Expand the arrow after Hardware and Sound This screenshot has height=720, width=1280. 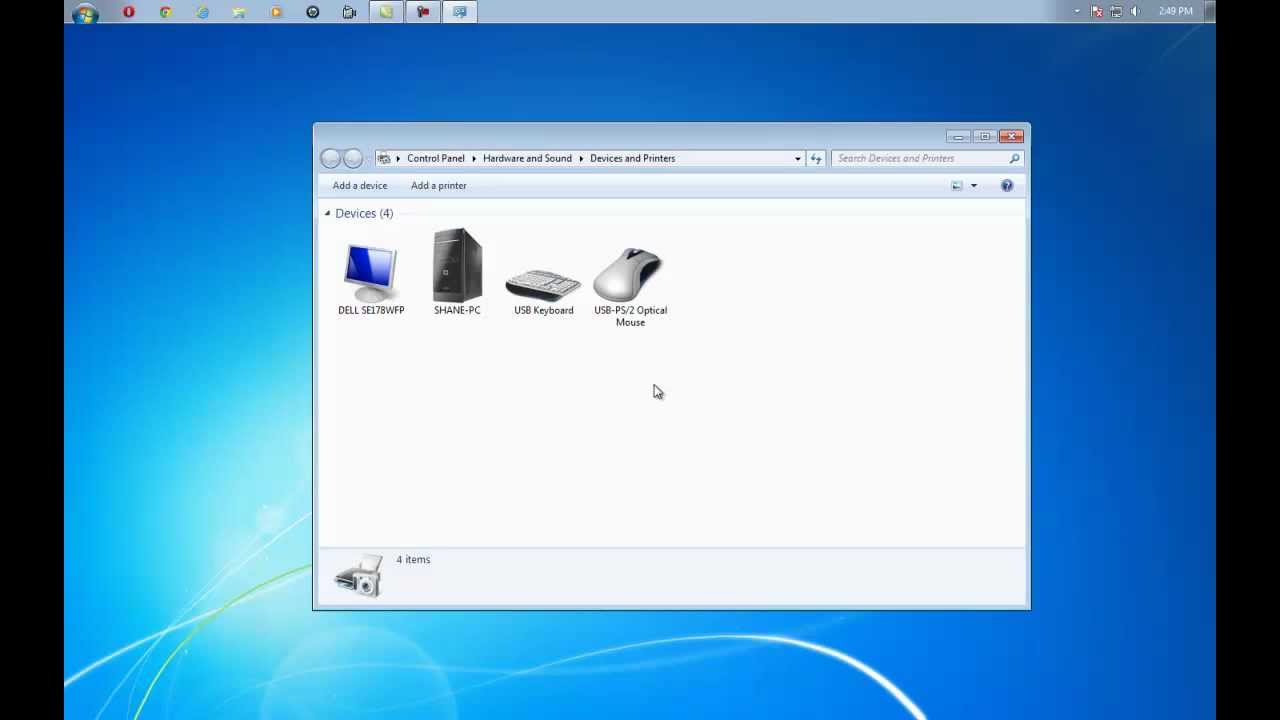point(581,158)
